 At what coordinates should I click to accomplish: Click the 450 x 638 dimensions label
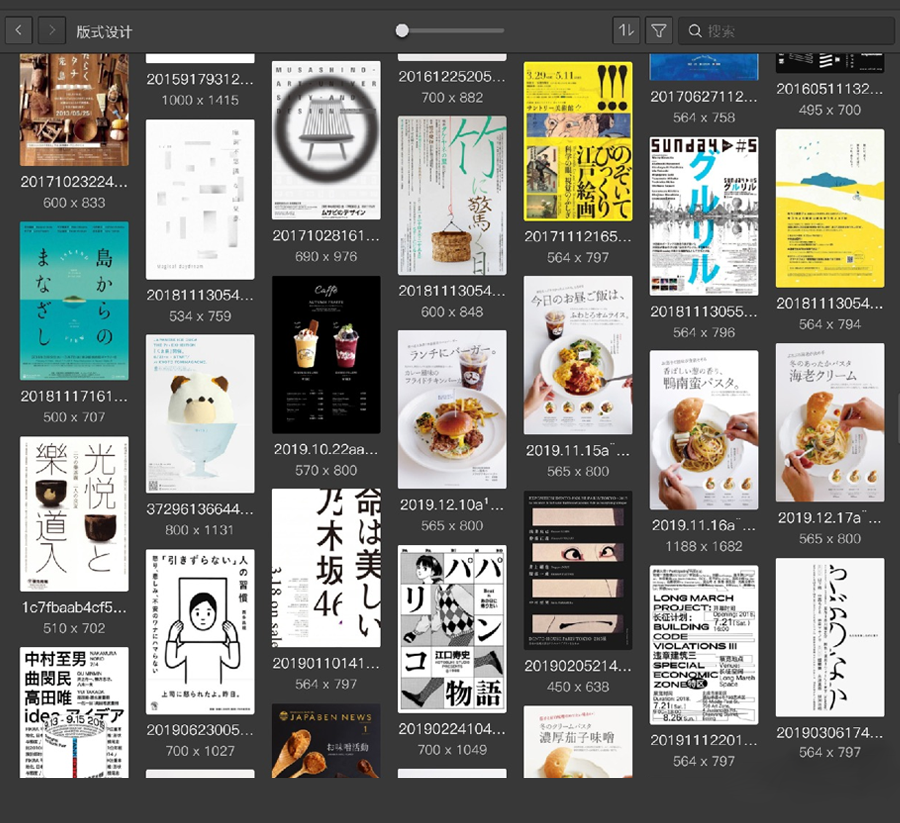tap(578, 687)
